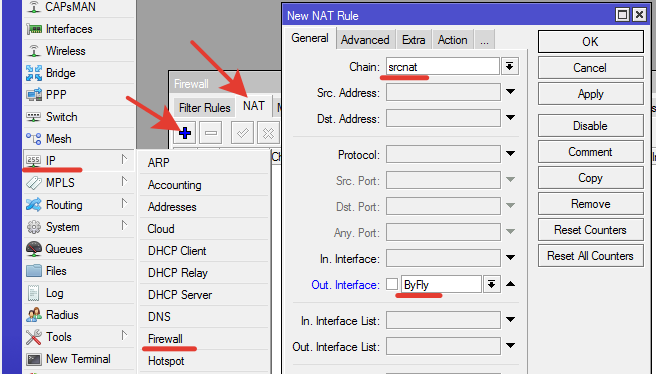Click the New Terminal monitor icon
Screen dimensions: 656x374
34,359
